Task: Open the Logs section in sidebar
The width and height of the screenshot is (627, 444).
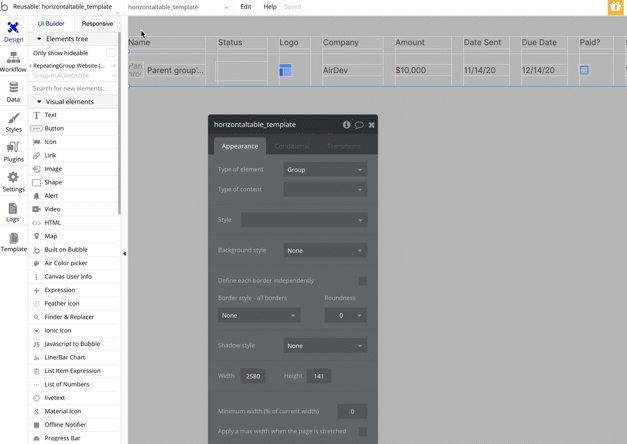Action: 13,212
